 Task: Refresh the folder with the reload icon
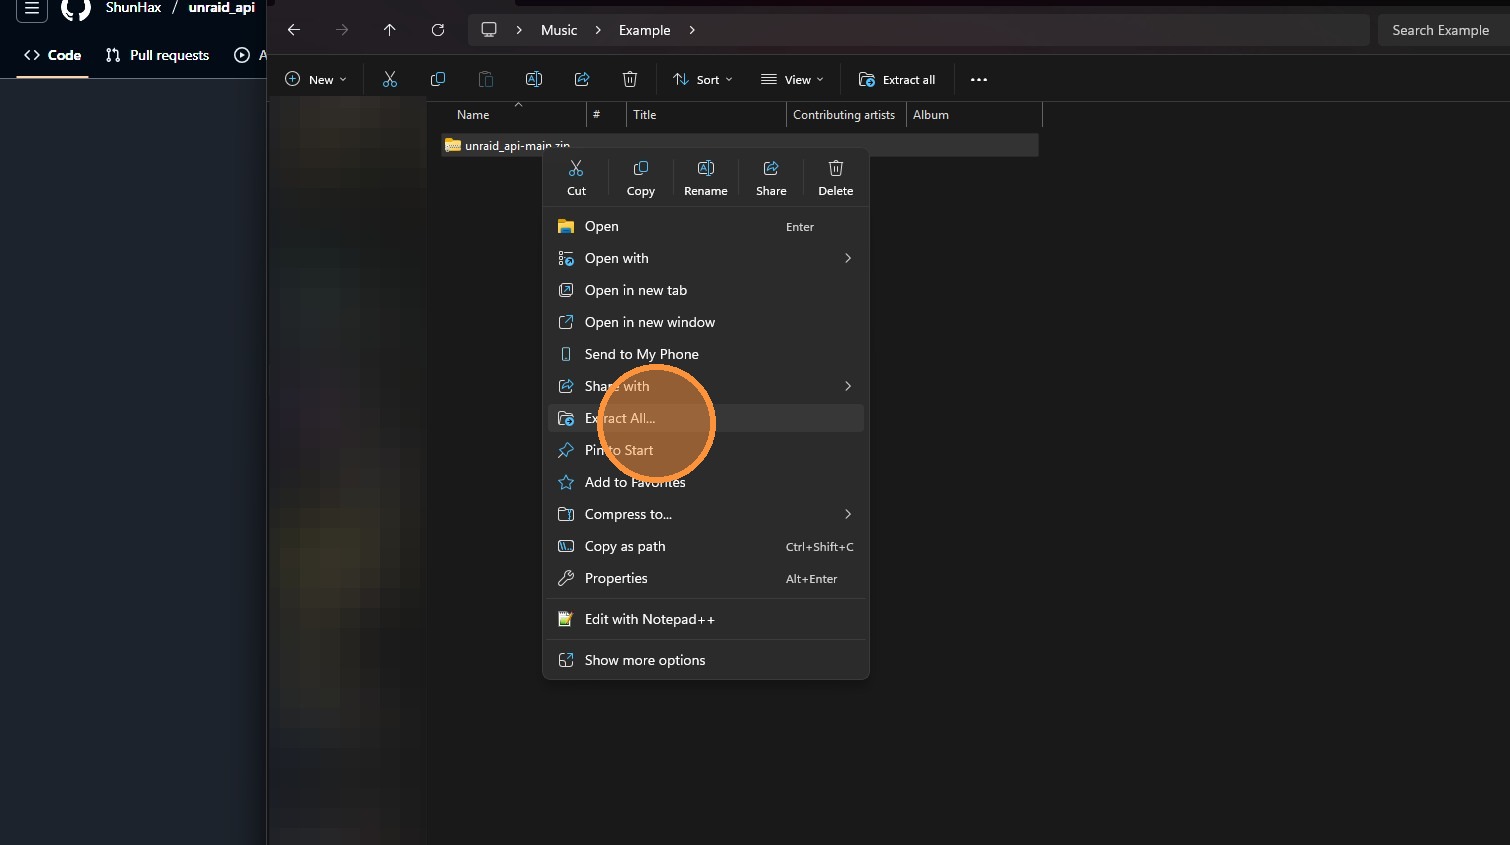(x=438, y=30)
